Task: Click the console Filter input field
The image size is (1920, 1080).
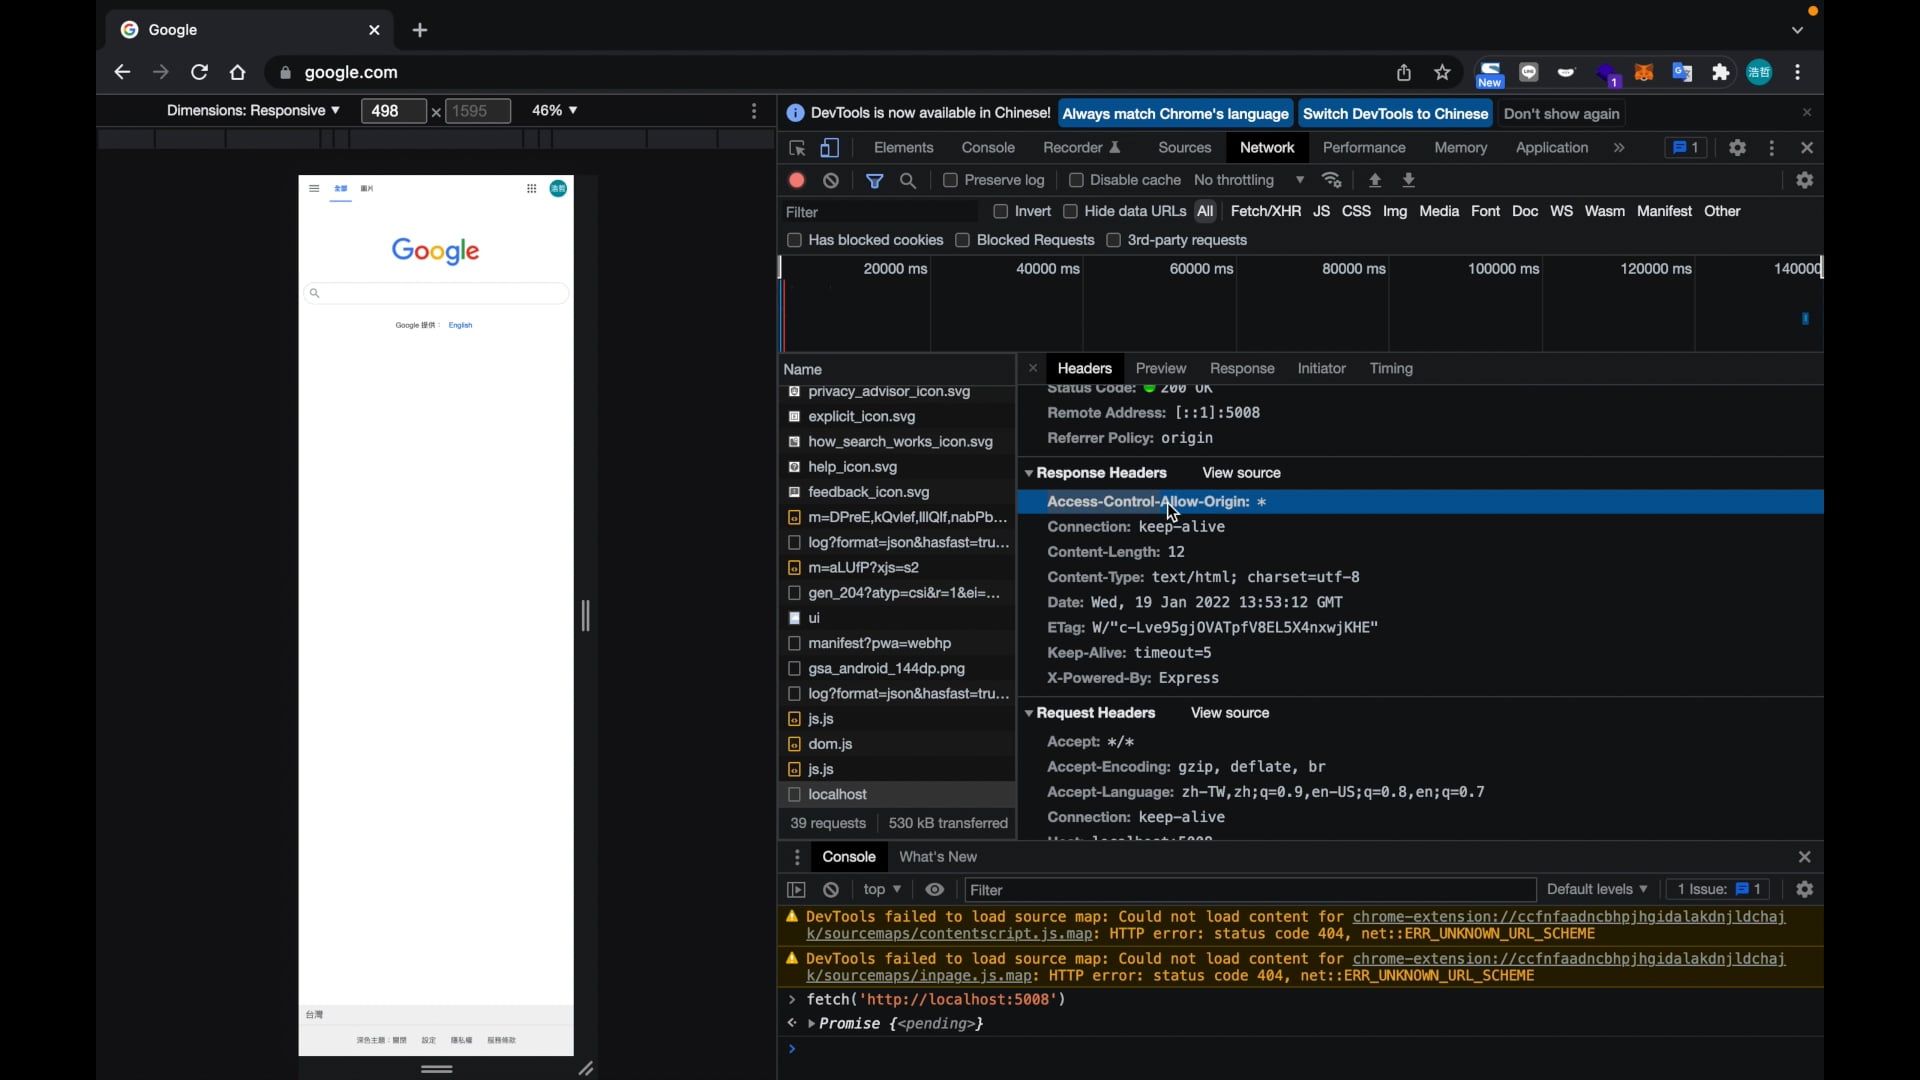Action: (1250, 890)
